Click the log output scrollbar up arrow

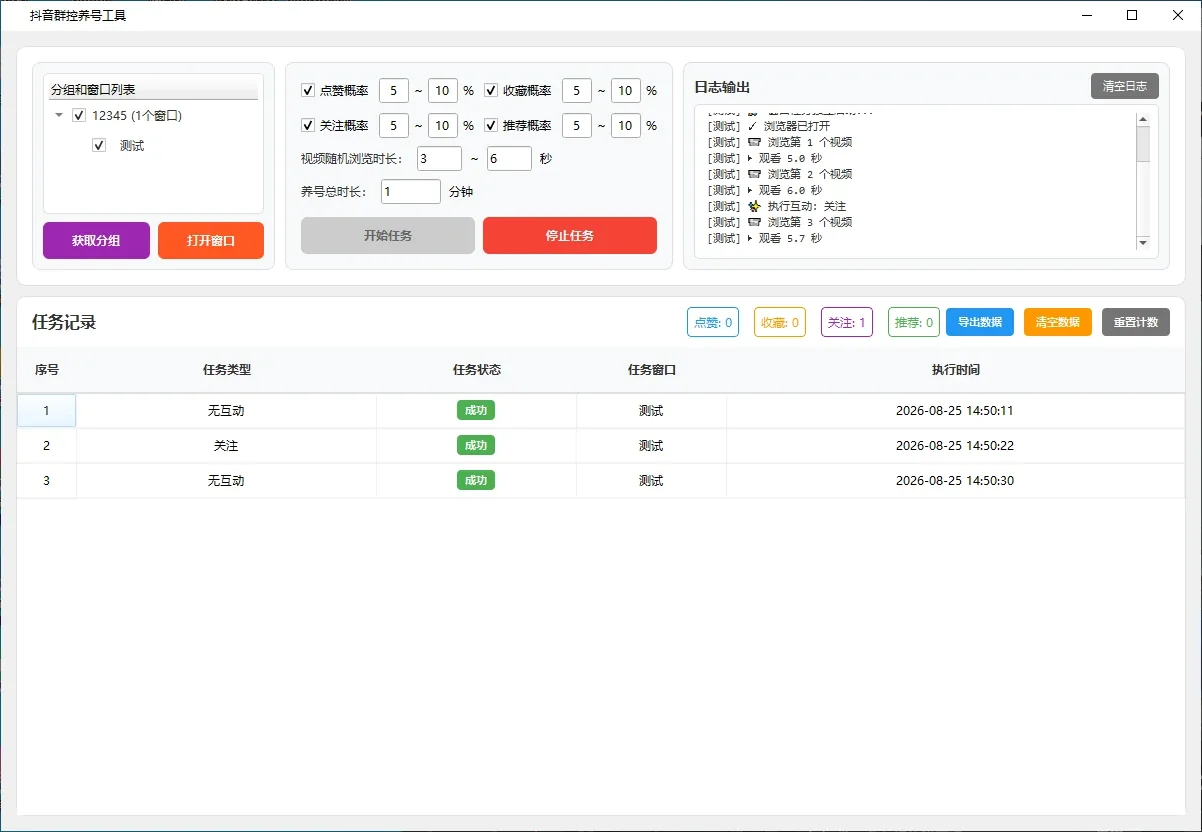click(x=1143, y=119)
